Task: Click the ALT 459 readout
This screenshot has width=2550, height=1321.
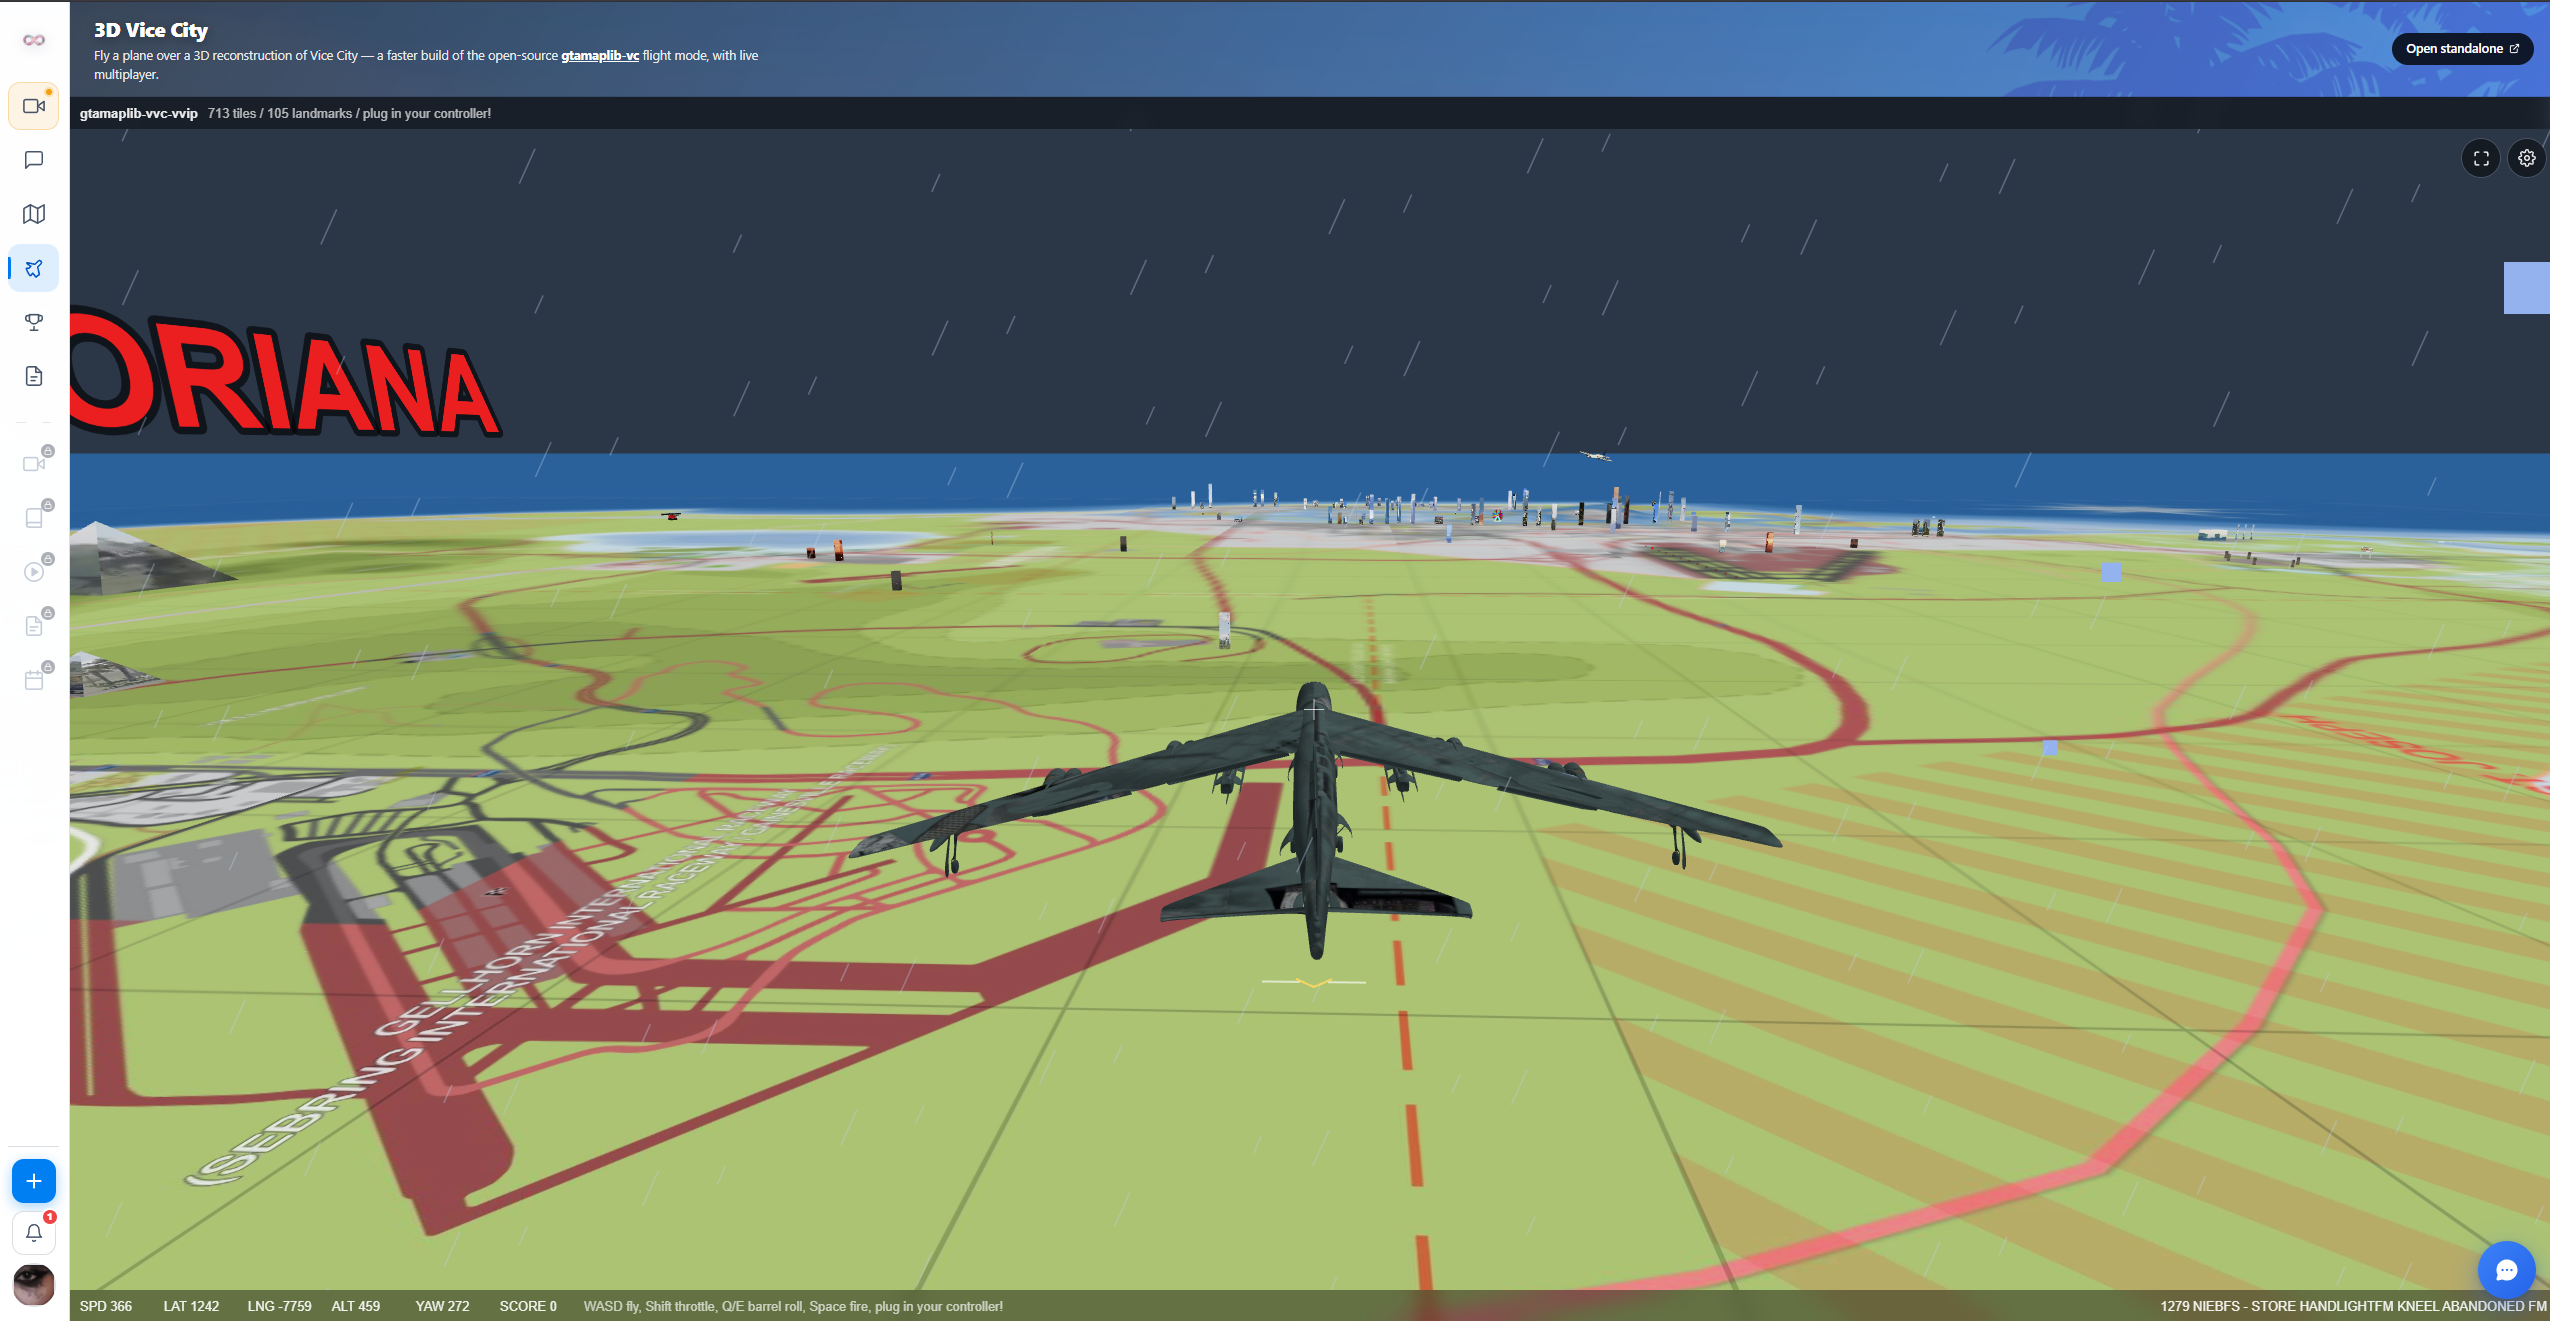Action: click(x=356, y=1306)
